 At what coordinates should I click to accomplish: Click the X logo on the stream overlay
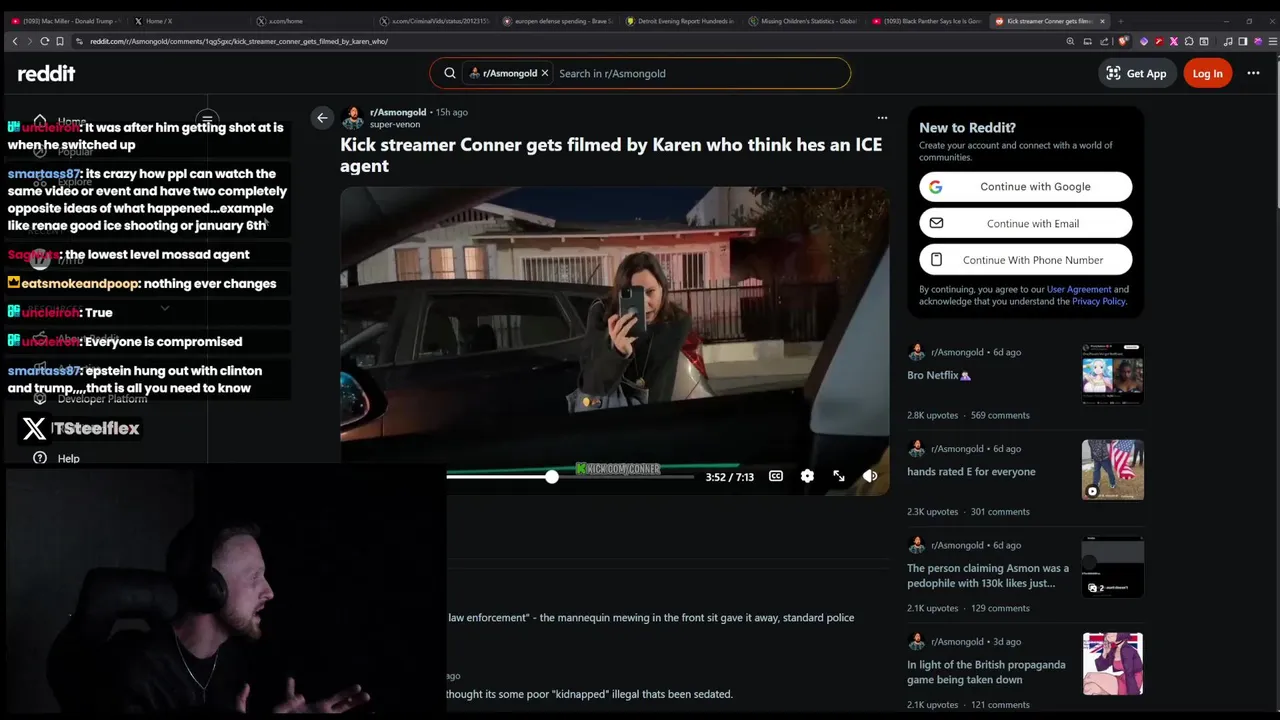pyautogui.click(x=34, y=428)
